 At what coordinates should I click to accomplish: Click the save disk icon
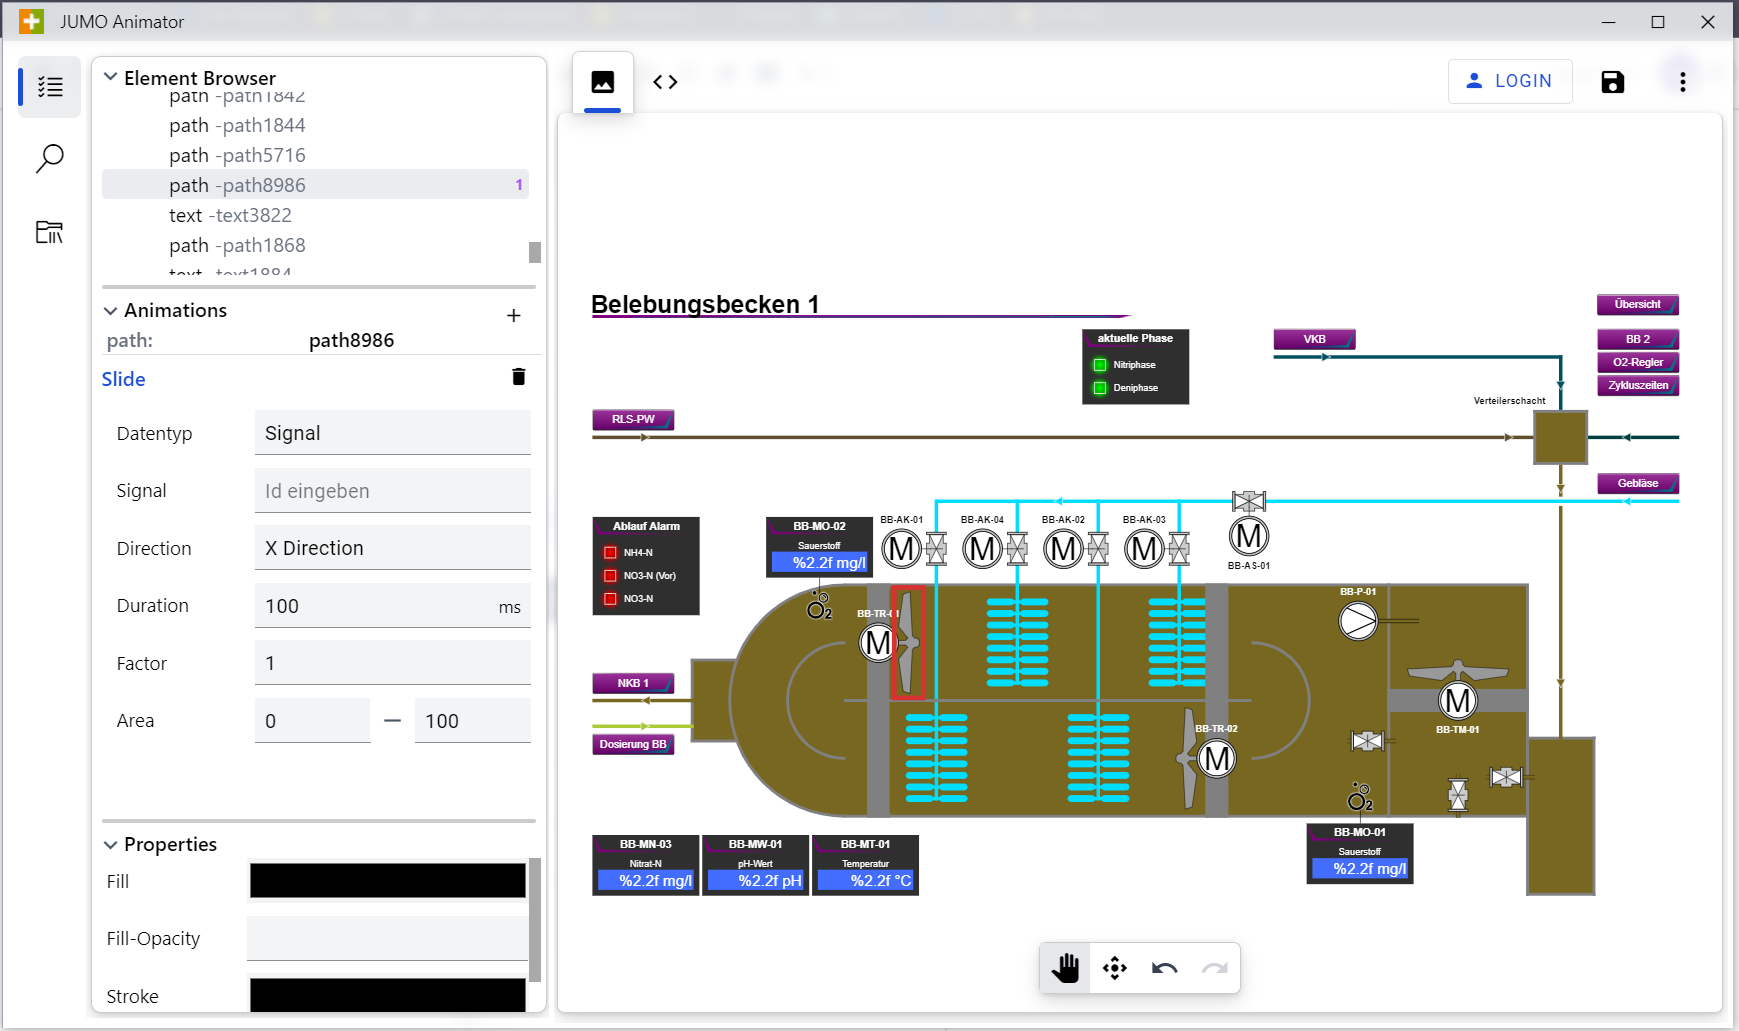(x=1612, y=82)
